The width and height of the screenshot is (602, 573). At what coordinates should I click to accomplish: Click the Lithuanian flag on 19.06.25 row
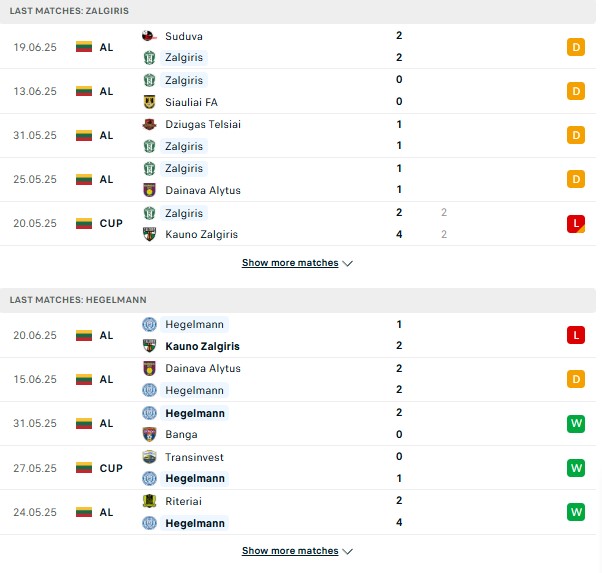[84, 47]
